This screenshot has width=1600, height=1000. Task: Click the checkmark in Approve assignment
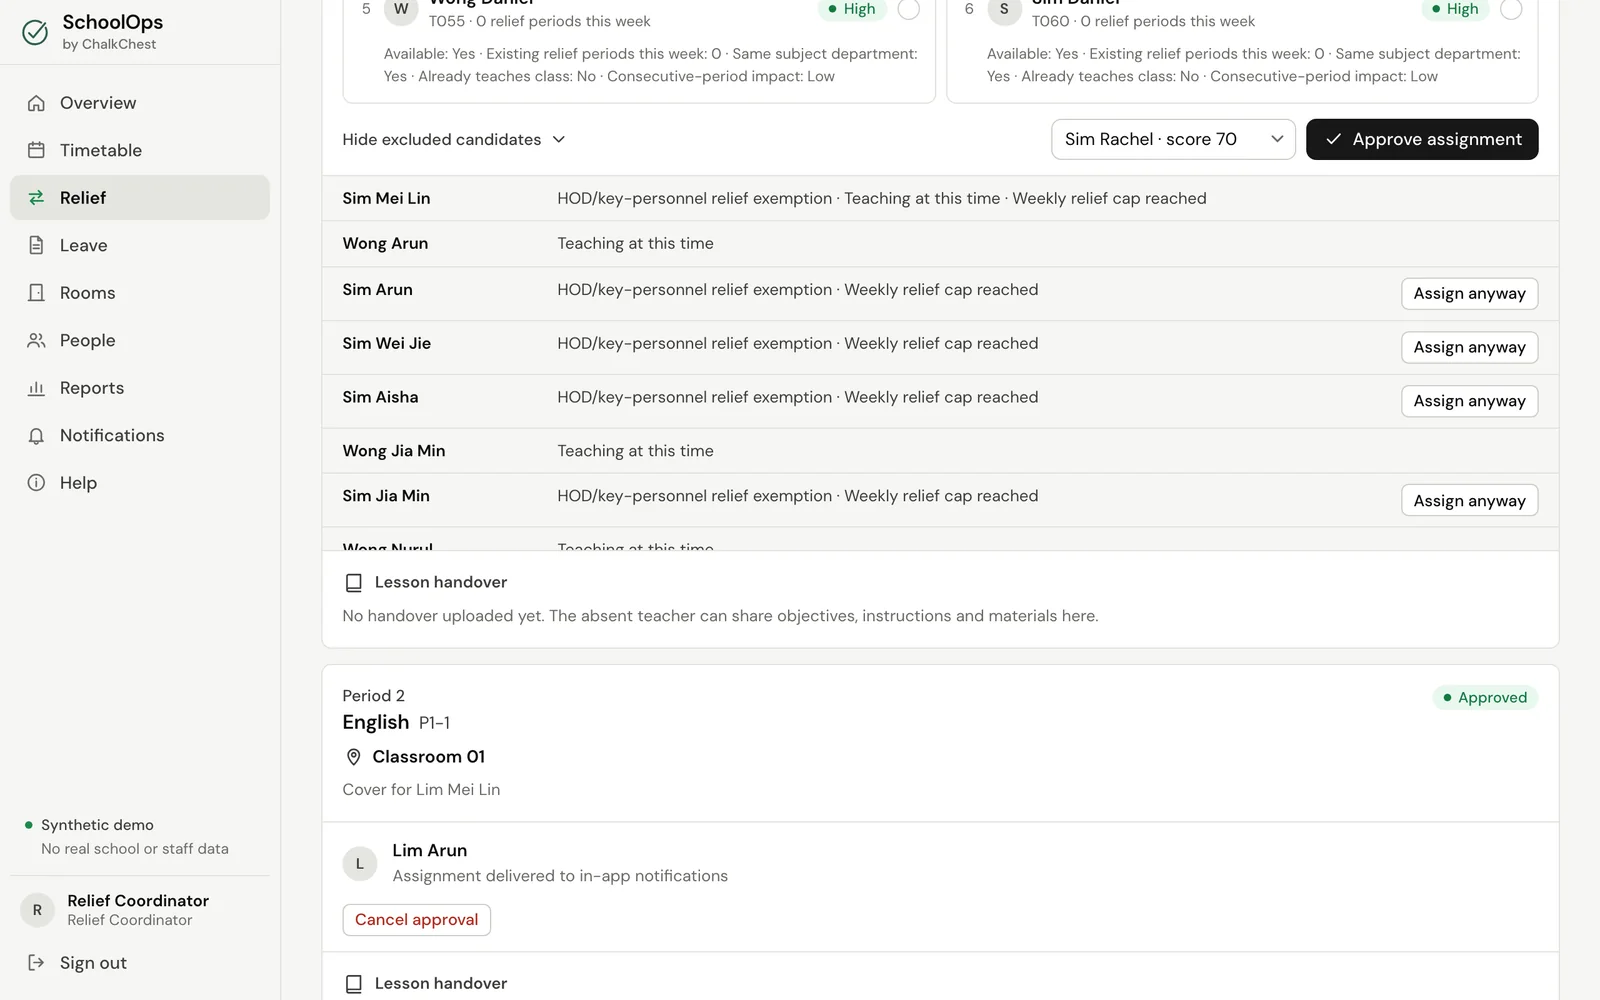pyautogui.click(x=1333, y=139)
